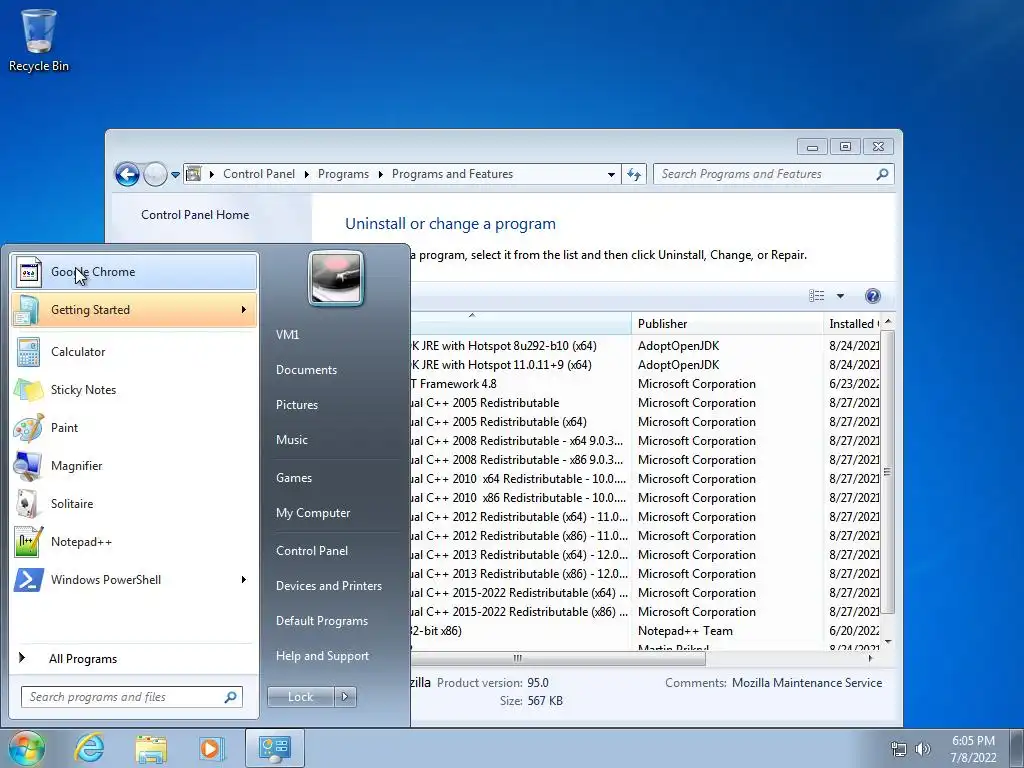Open Documents from the Start menu
This screenshot has width=1024, height=768.
point(306,370)
